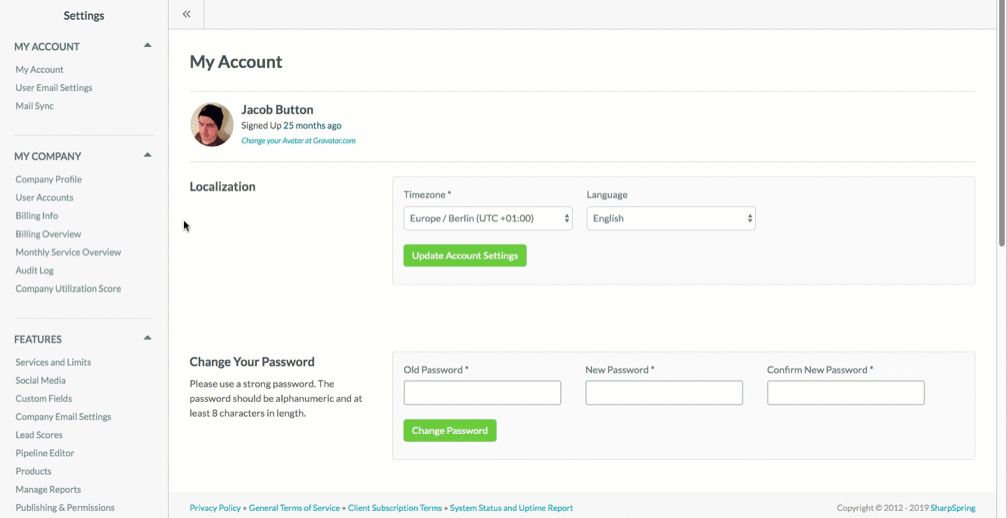The image size is (1007, 518).
Task: Collapse the MY ACCOUNT section arrow
Action: 147,46
